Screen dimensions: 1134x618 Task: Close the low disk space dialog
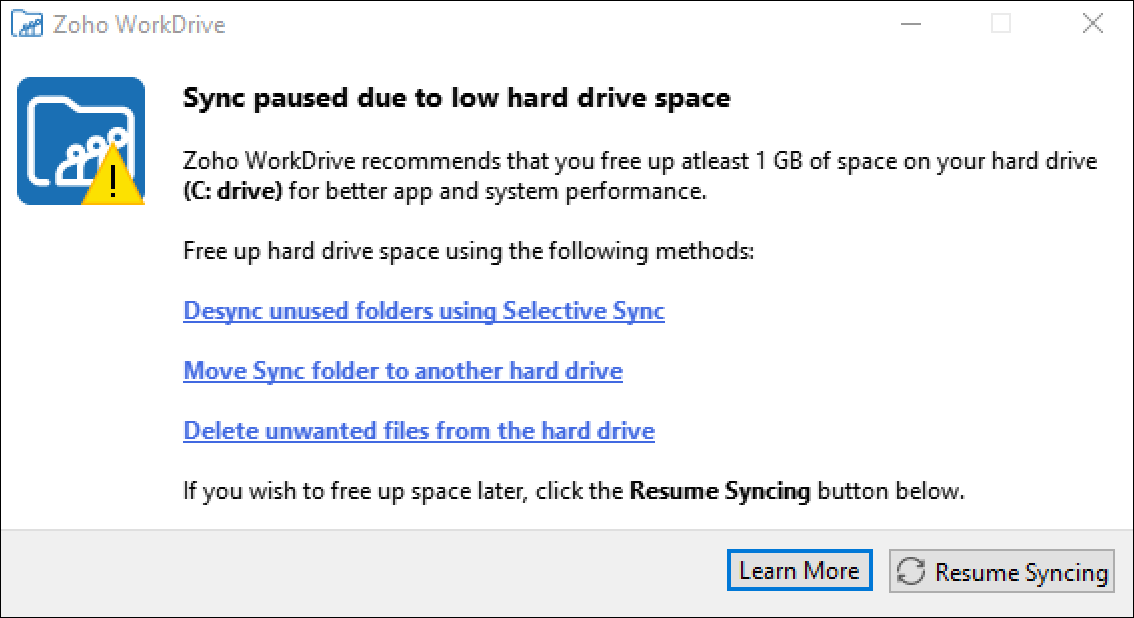[x=1092, y=24]
